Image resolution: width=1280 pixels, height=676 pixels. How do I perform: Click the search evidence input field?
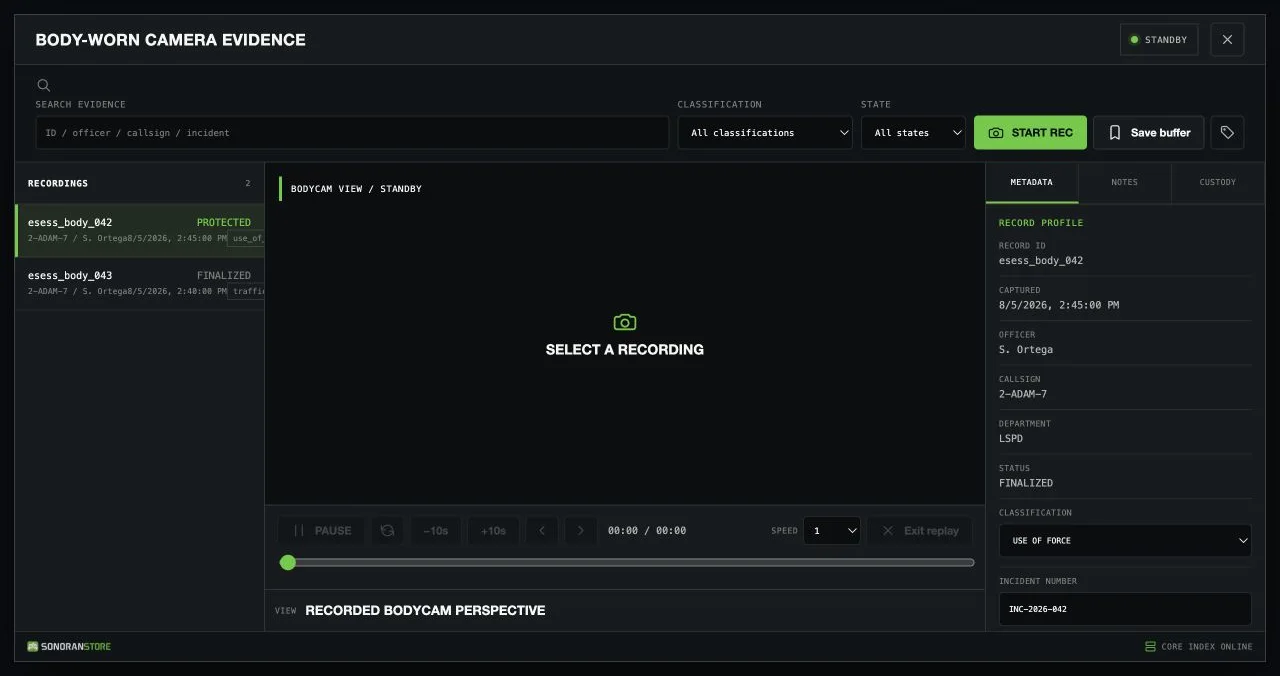352,133
